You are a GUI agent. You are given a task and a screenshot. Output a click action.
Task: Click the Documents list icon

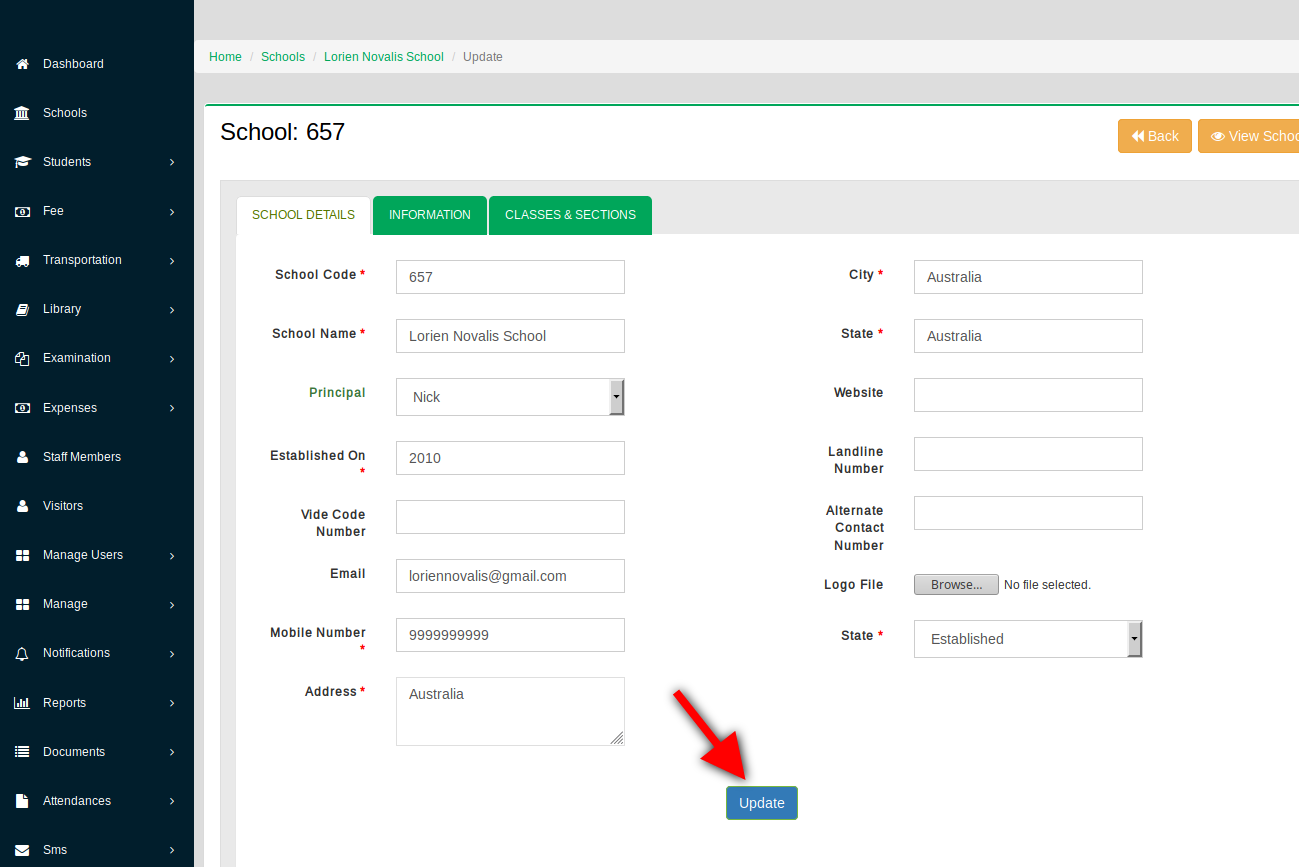click(x=22, y=752)
